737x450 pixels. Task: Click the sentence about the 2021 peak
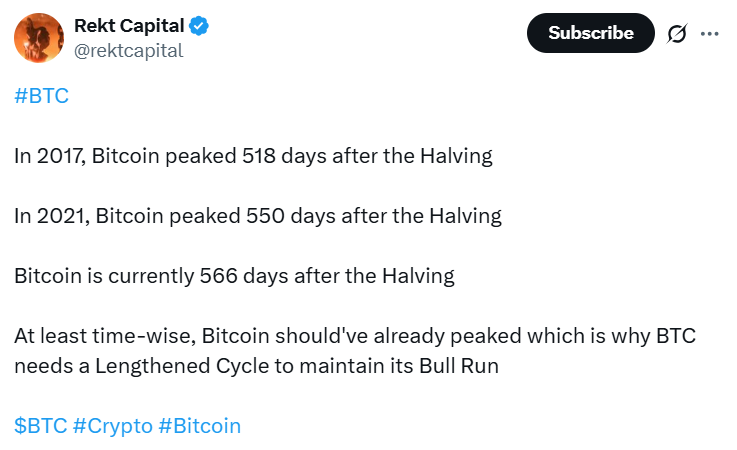pos(257,216)
